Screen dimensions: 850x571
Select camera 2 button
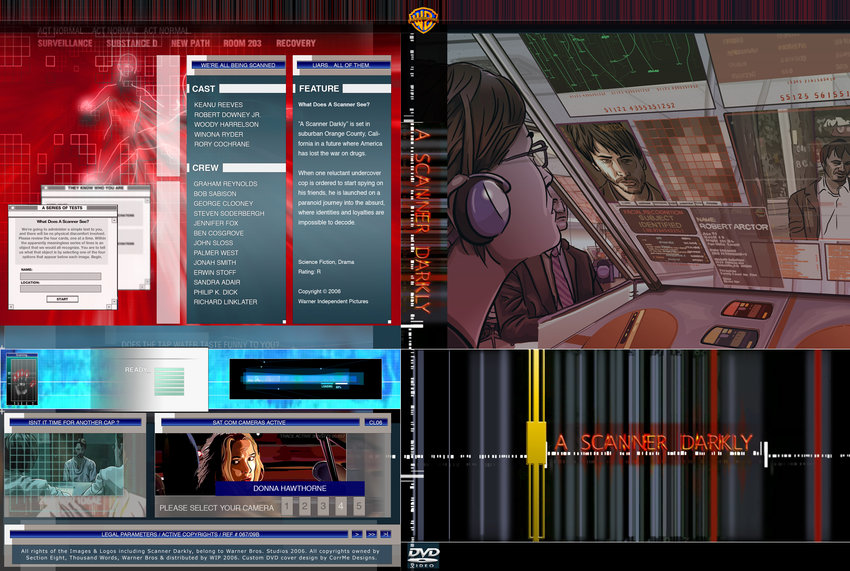305,506
